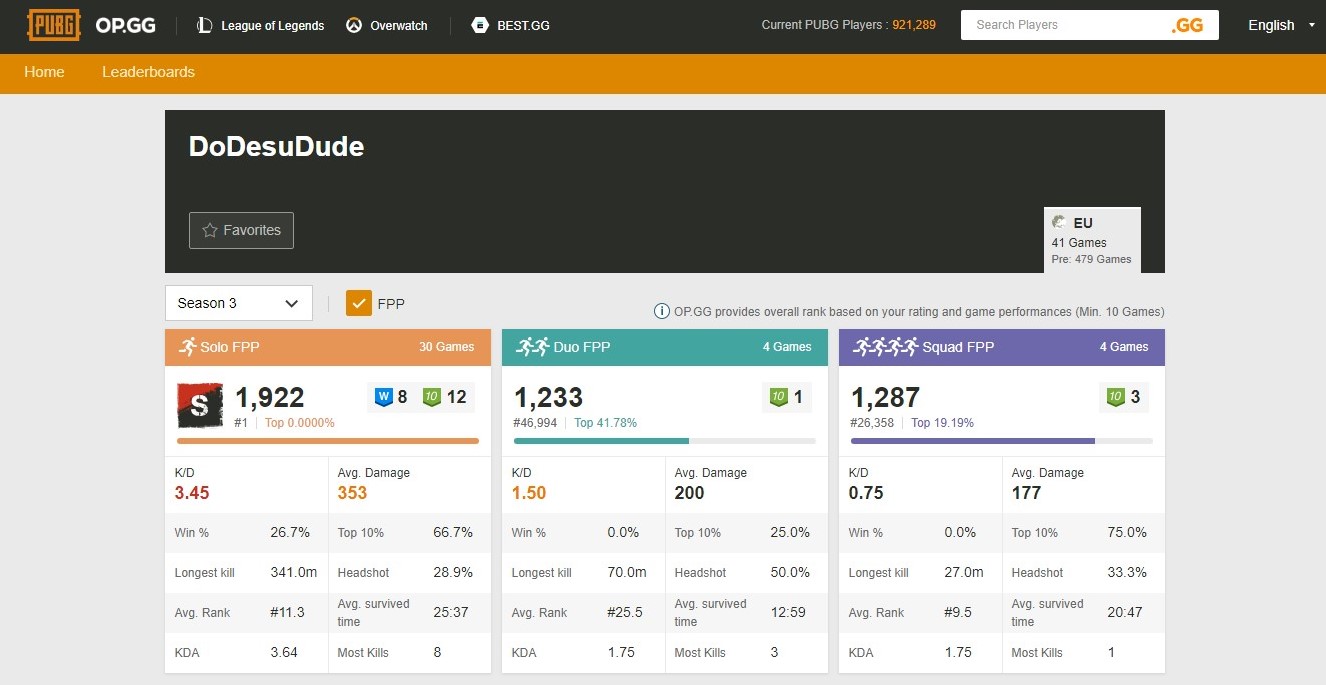Select the EU region box
Screen dimensions: 1326x685
click(x=1091, y=240)
